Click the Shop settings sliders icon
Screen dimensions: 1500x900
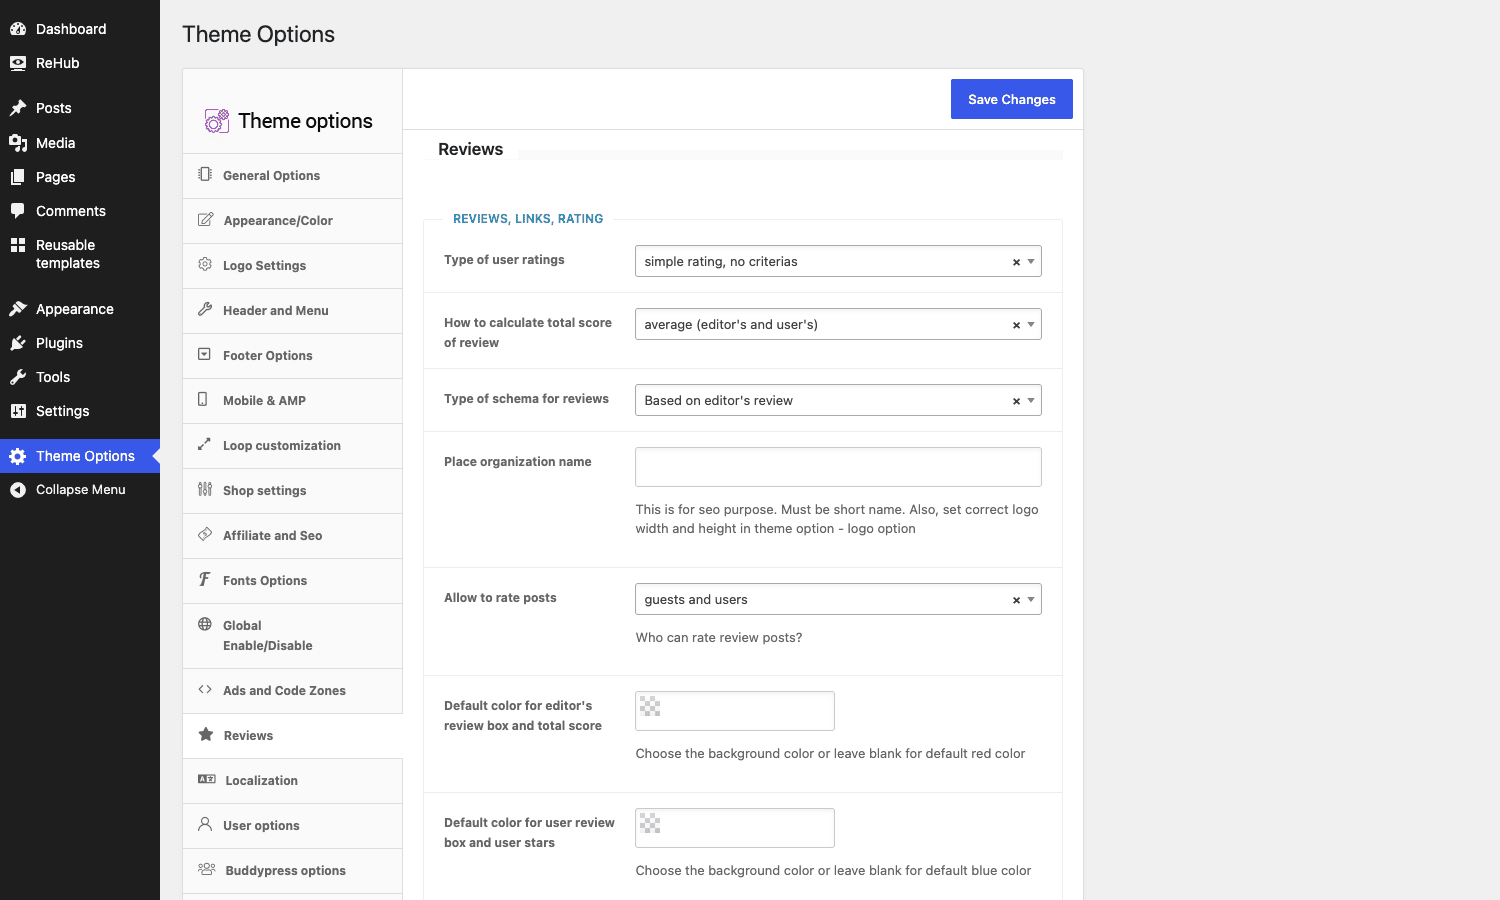205,489
